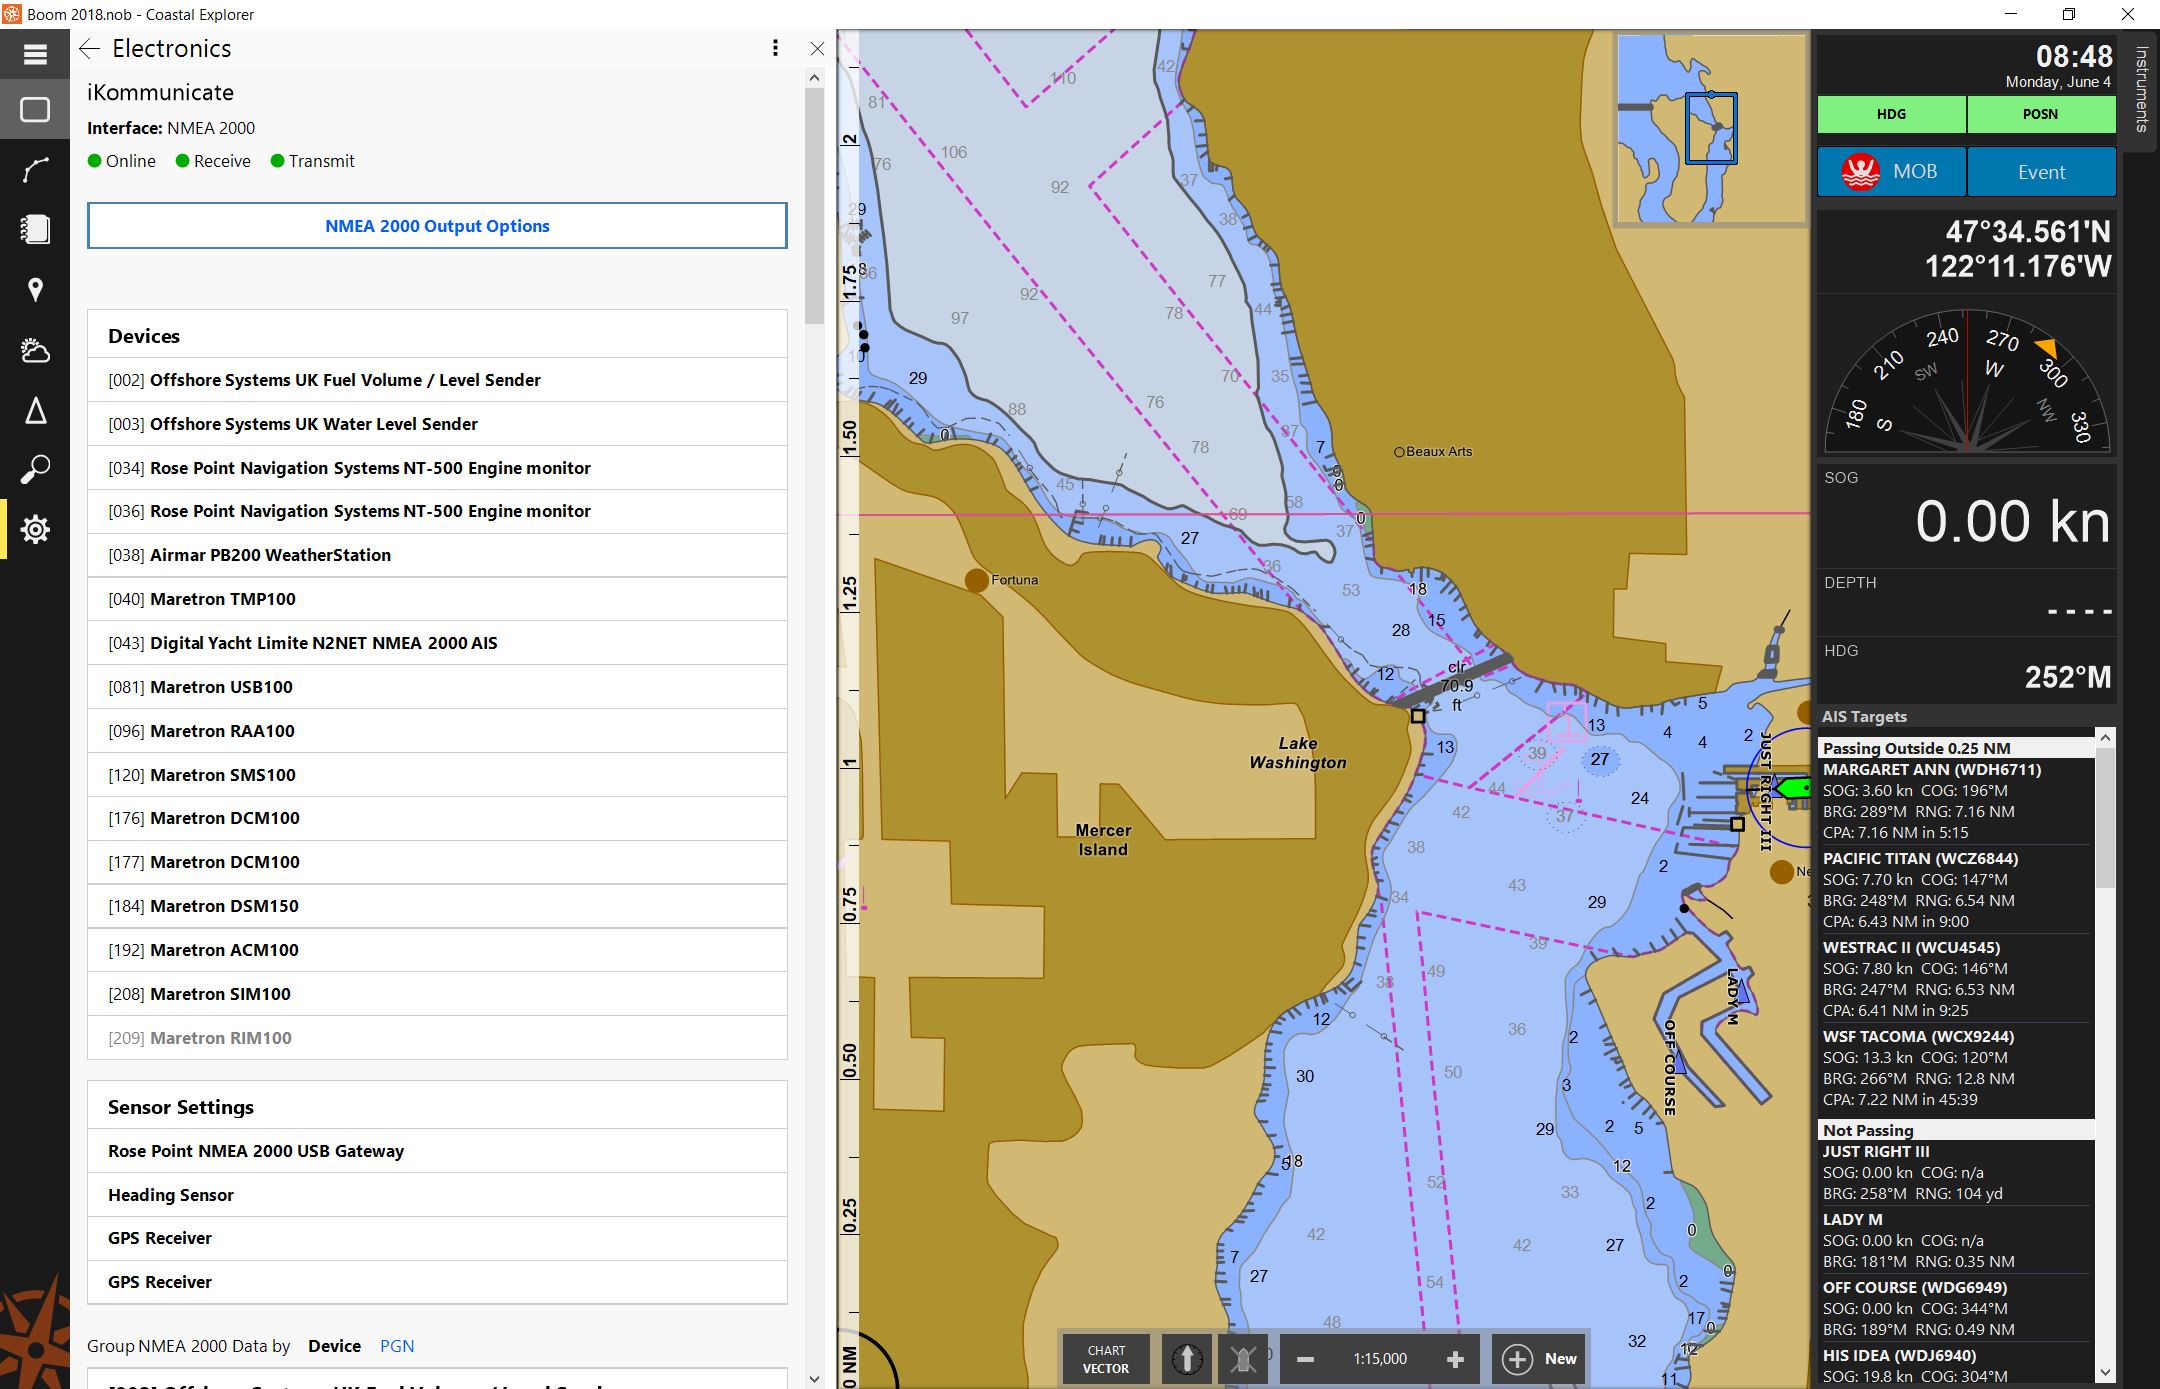2160x1389 pixels.
Task: Click the Event button
Action: pos(2041,172)
